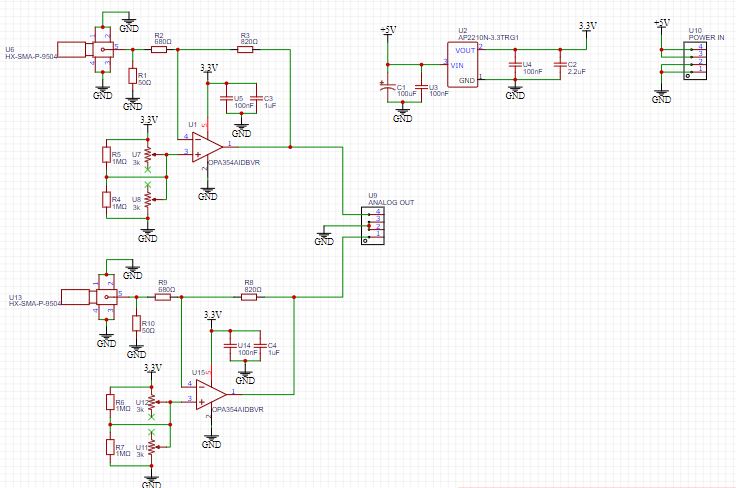
Task: Click resistor R3 820Ω in feedback path
Action: tap(246, 47)
